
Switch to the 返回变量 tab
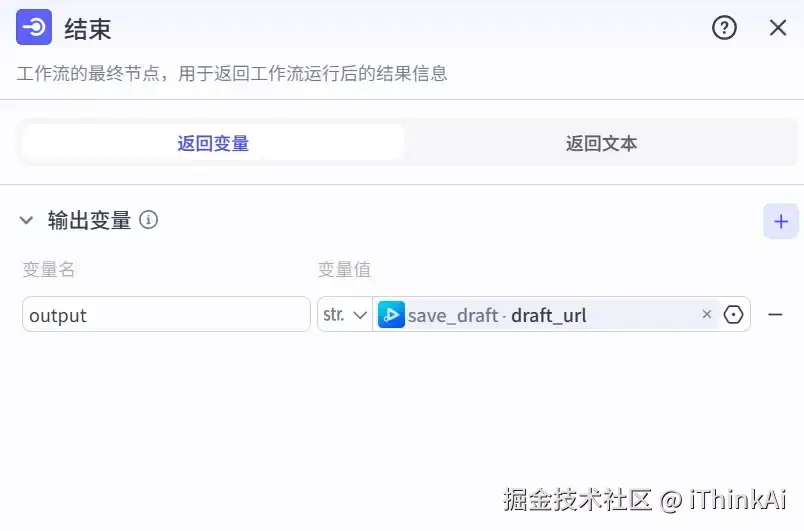point(213,143)
